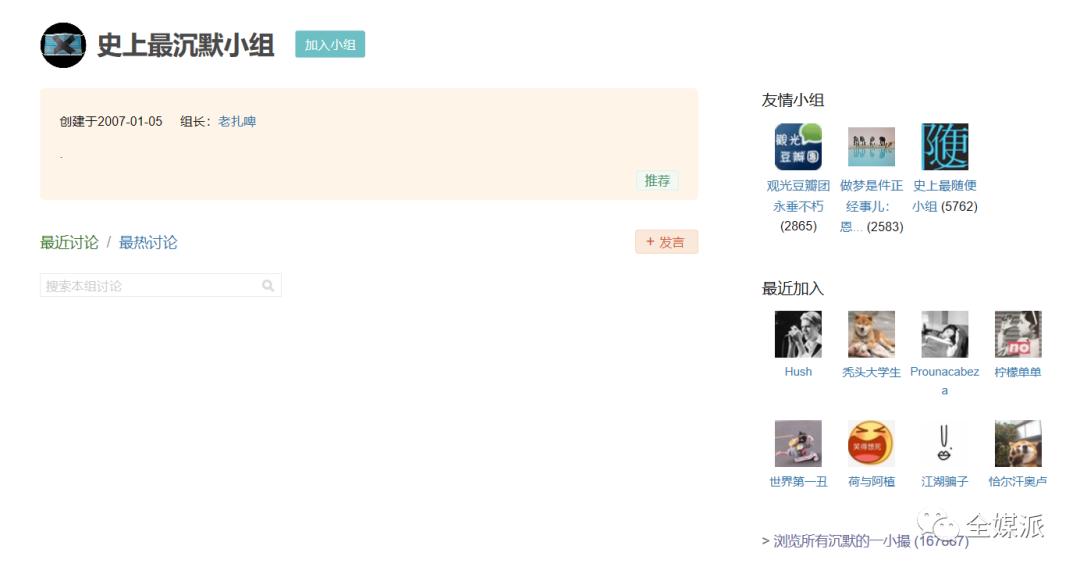The width and height of the screenshot is (1080, 574).
Task: Join the group via 加入小组 button
Action: (x=330, y=45)
